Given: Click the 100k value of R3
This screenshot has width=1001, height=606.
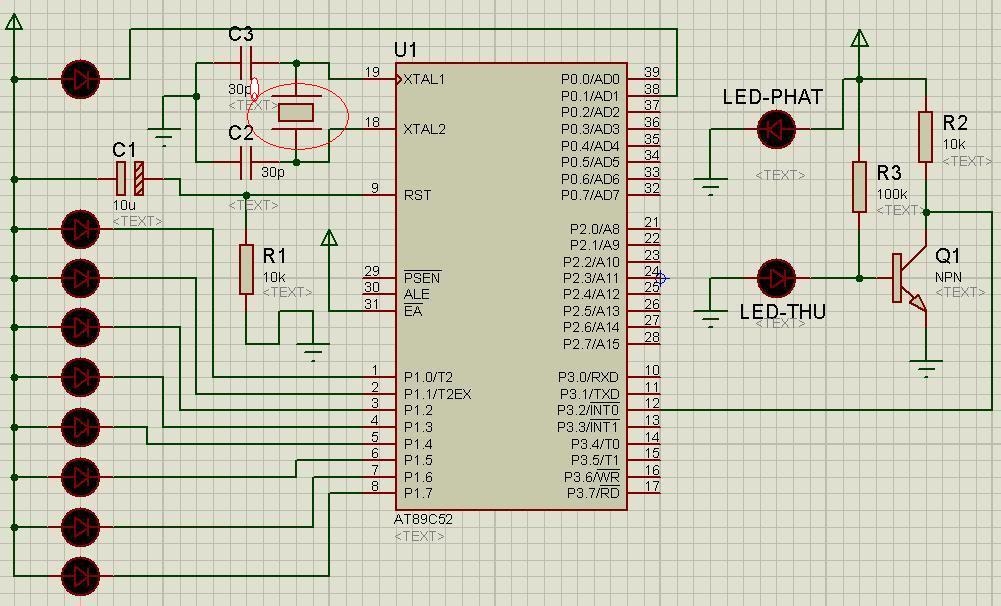Looking at the screenshot, I should click(x=892, y=194).
